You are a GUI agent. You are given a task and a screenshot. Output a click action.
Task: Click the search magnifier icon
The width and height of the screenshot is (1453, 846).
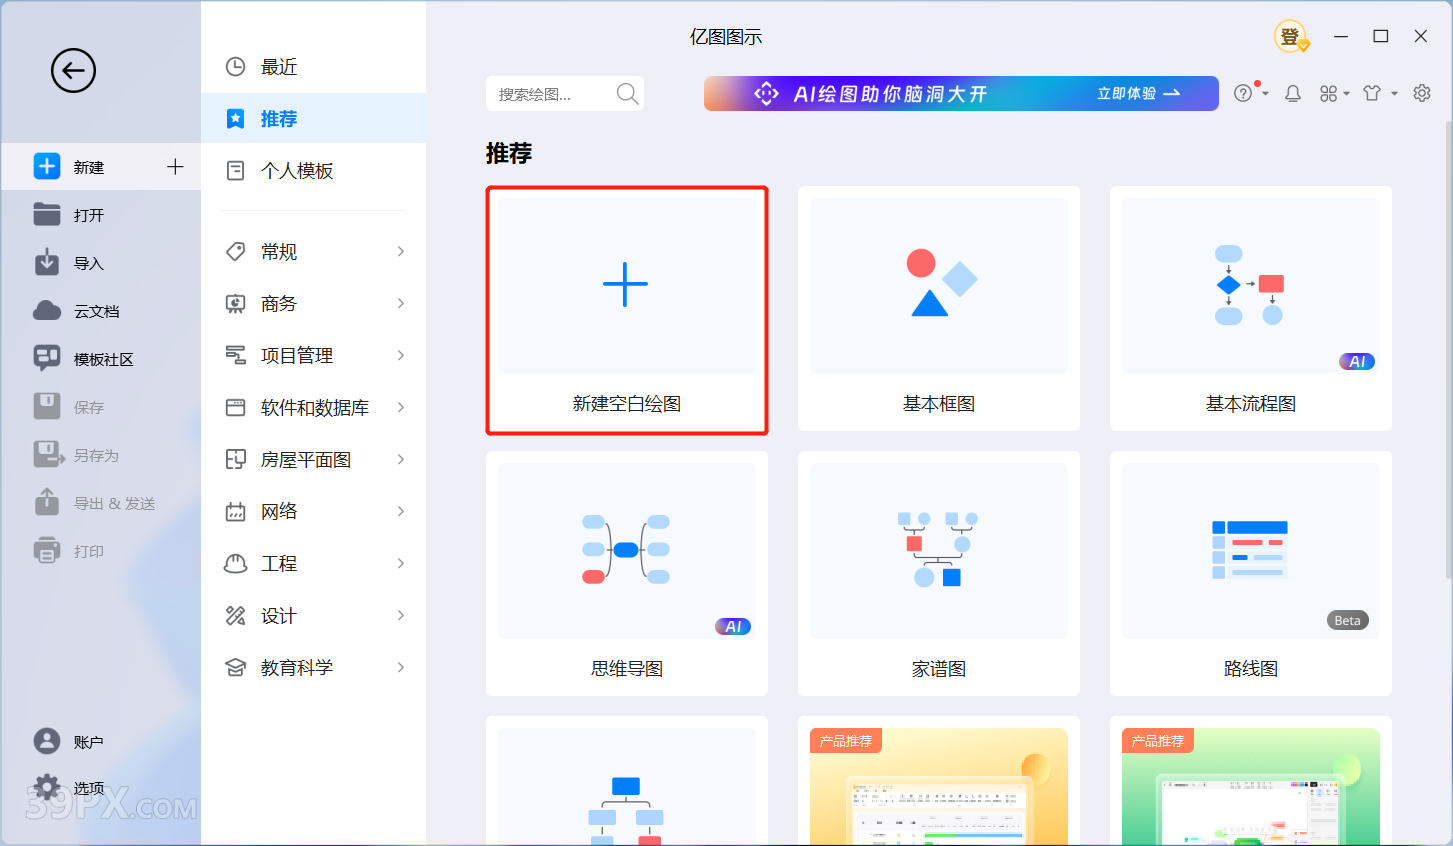coord(627,94)
